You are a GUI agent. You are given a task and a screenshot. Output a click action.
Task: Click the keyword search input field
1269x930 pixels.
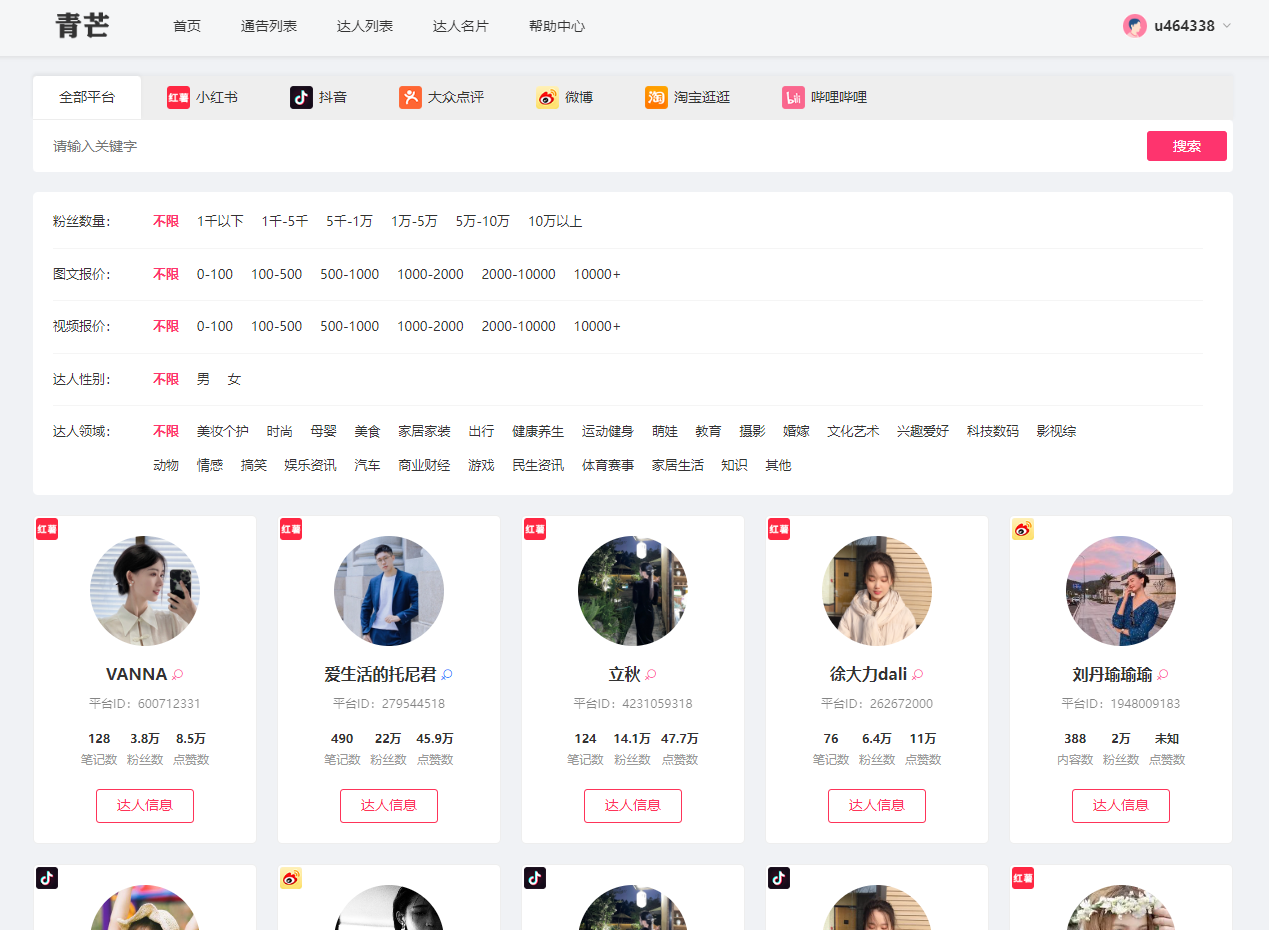click(590, 146)
